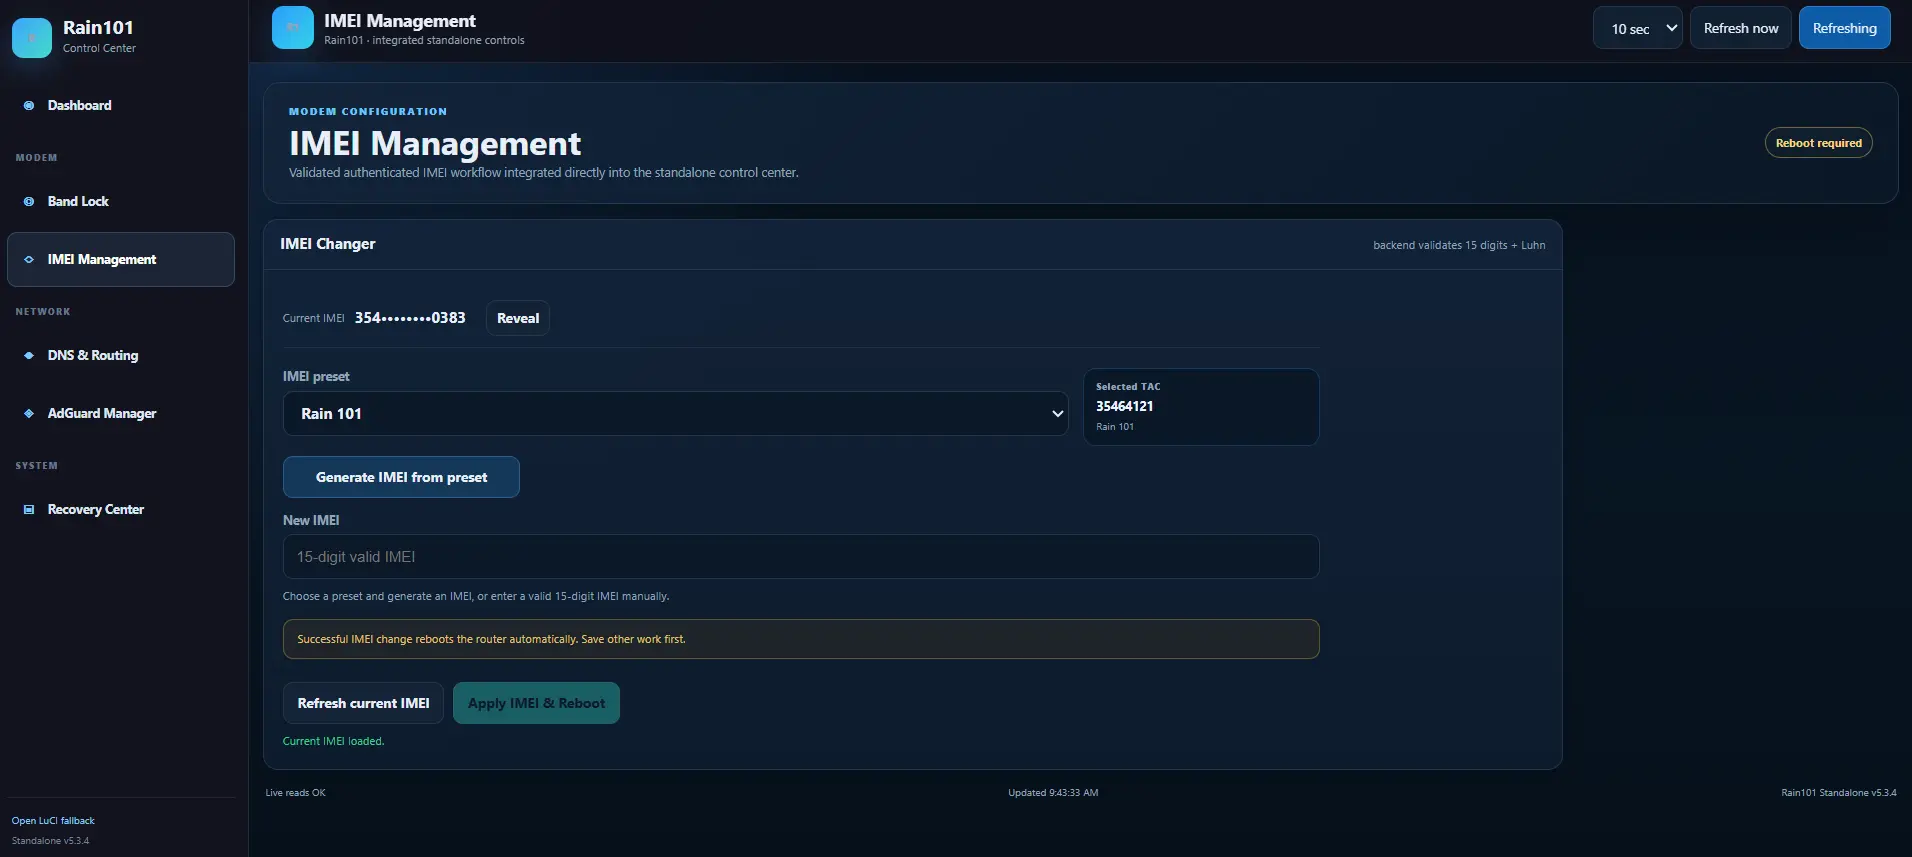Click 'Rain101 Standalone v5.3.4' footer text
1912x857 pixels.
[x=1838, y=793]
